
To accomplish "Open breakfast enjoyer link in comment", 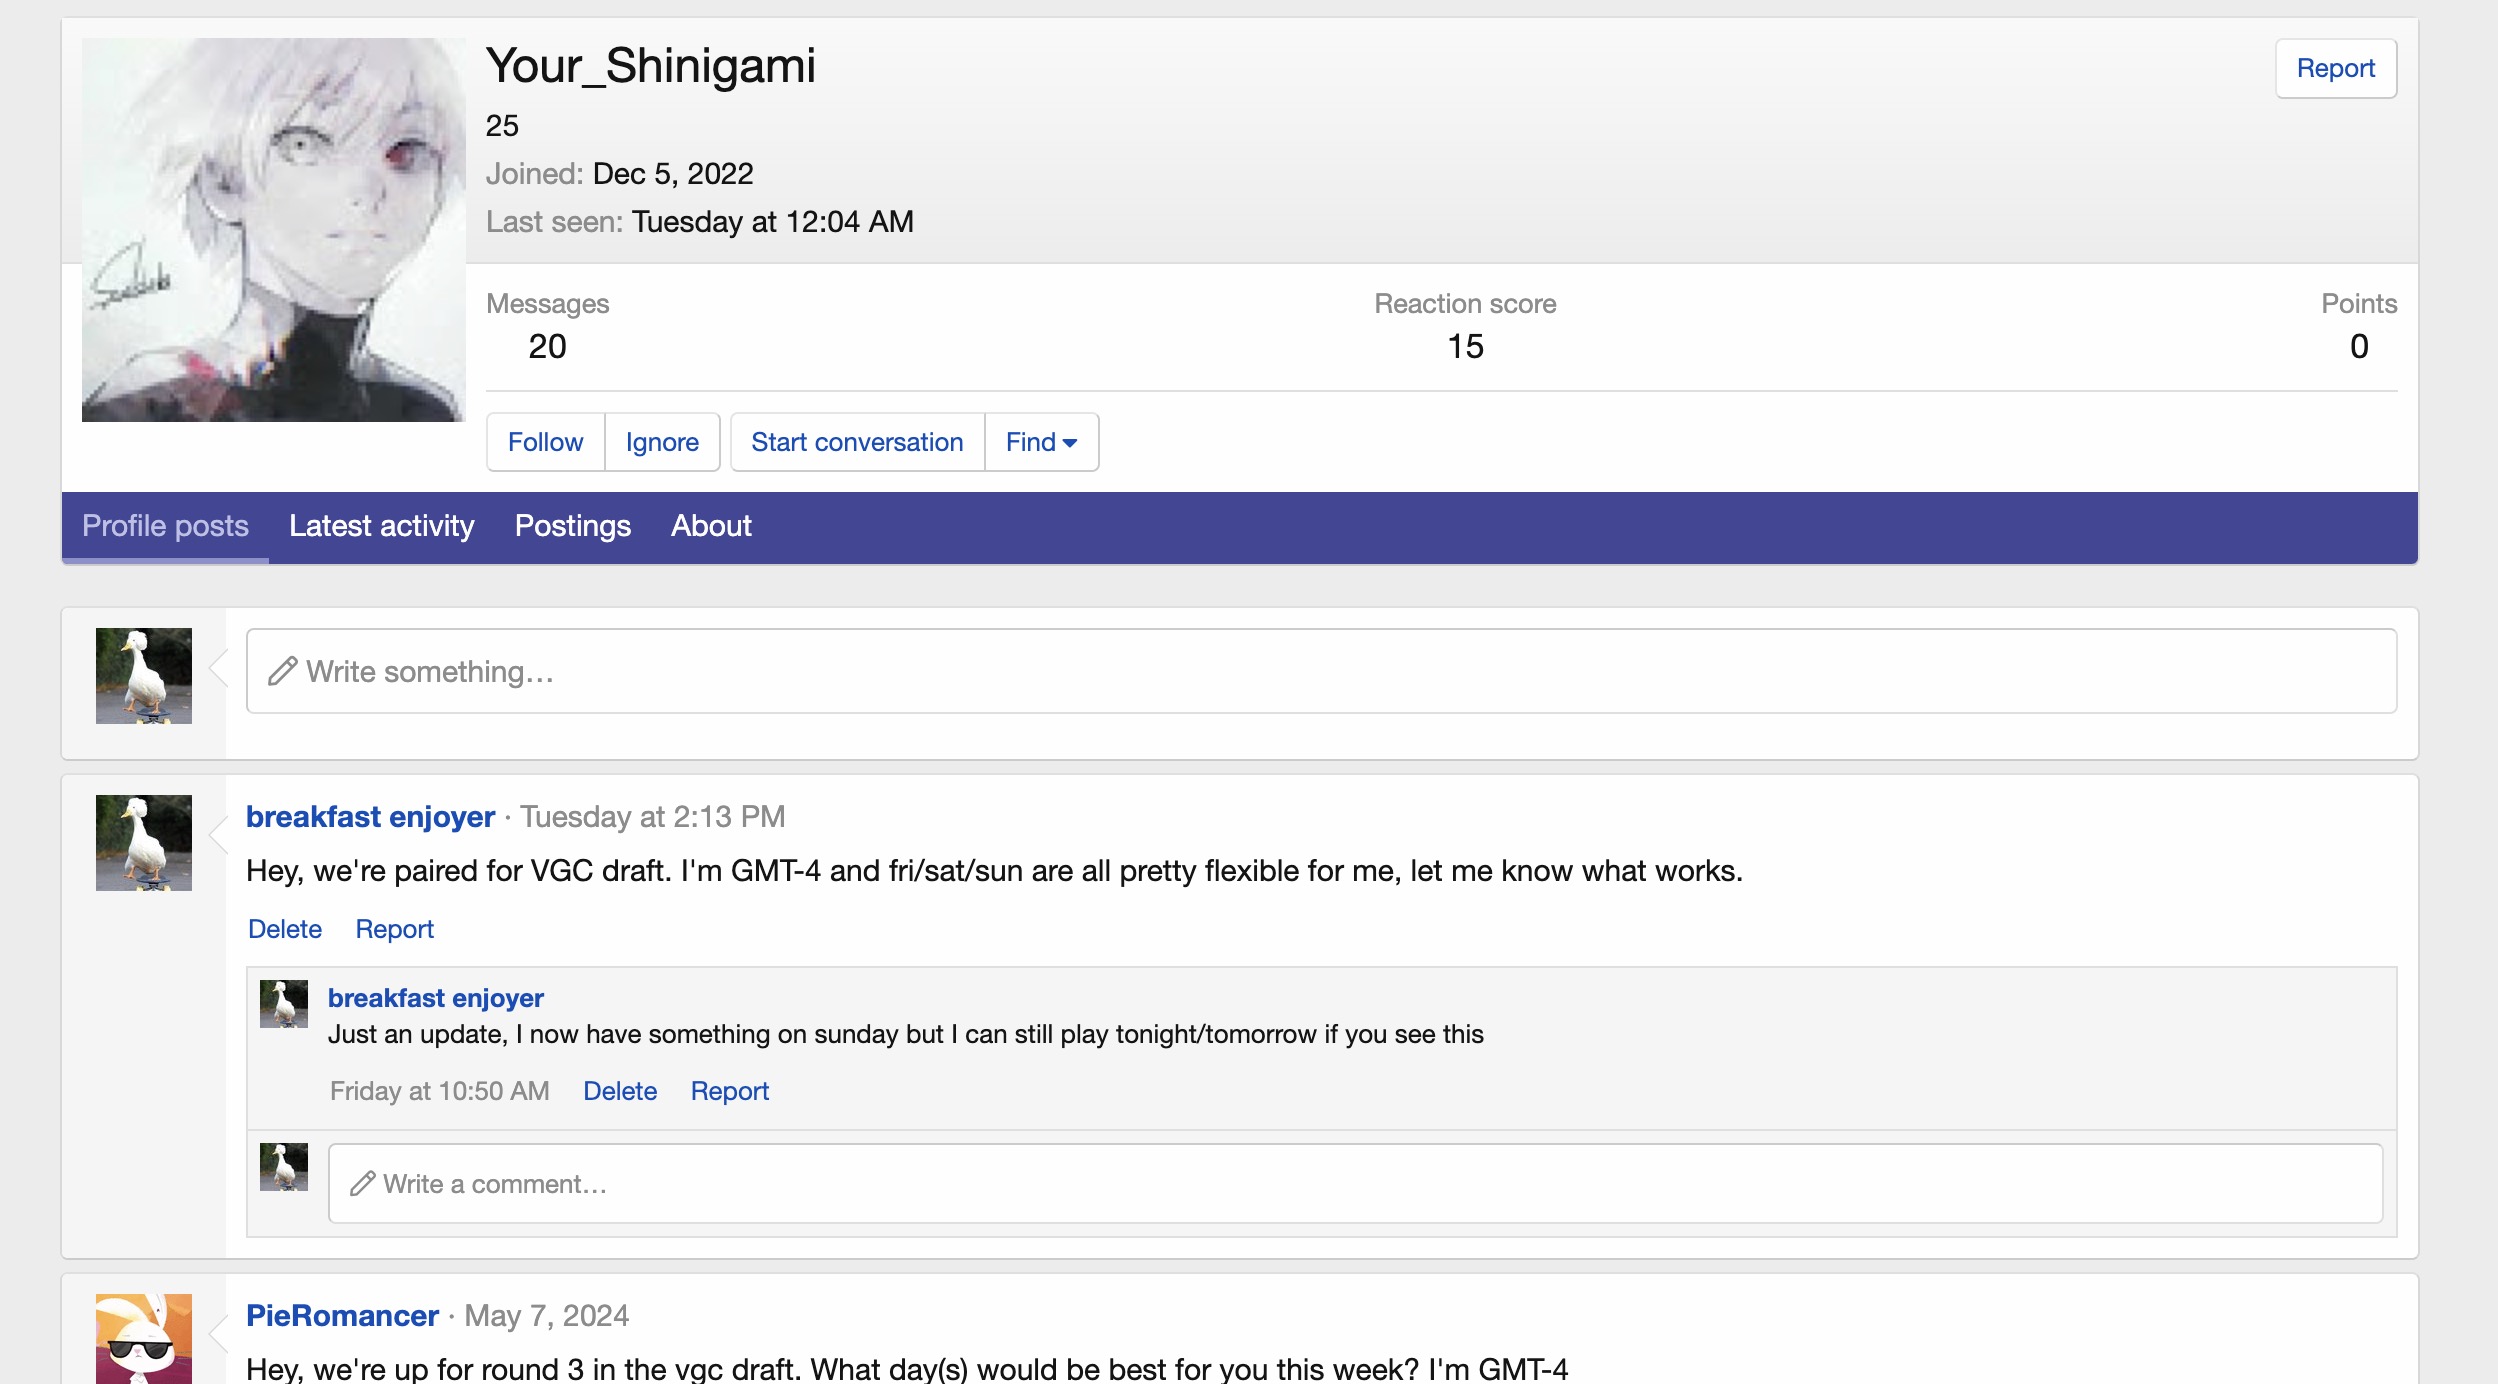I will click(x=436, y=997).
